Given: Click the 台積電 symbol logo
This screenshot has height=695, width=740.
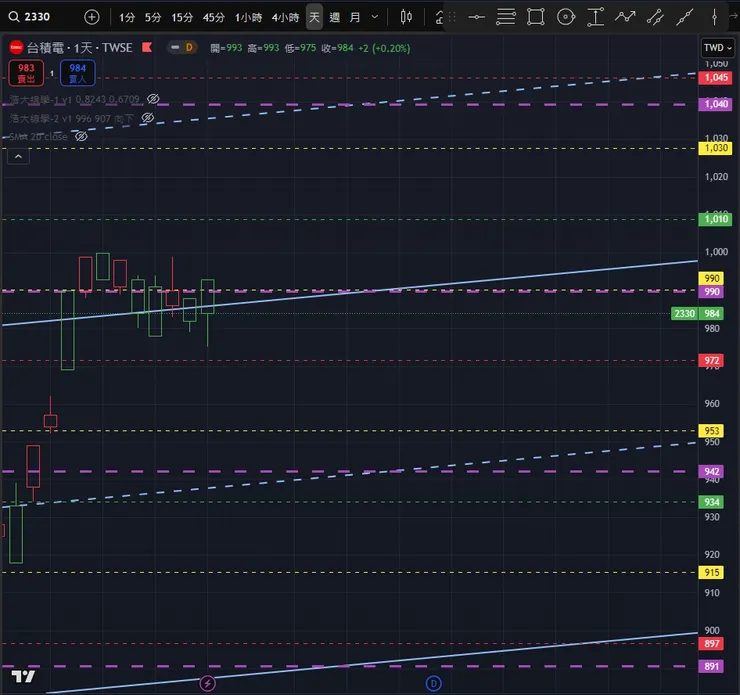Looking at the screenshot, I should pyautogui.click(x=17, y=47).
